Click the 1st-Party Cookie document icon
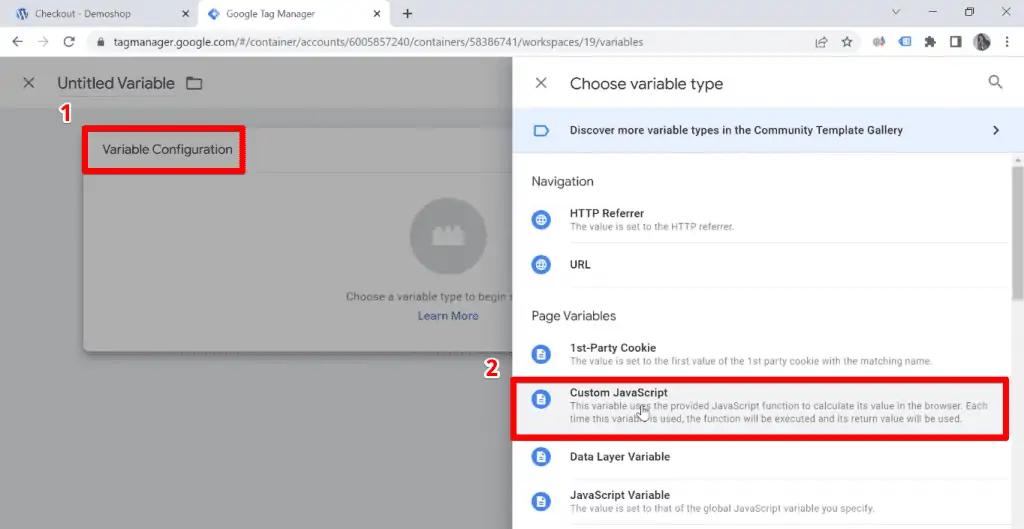1024x529 pixels. 541,354
